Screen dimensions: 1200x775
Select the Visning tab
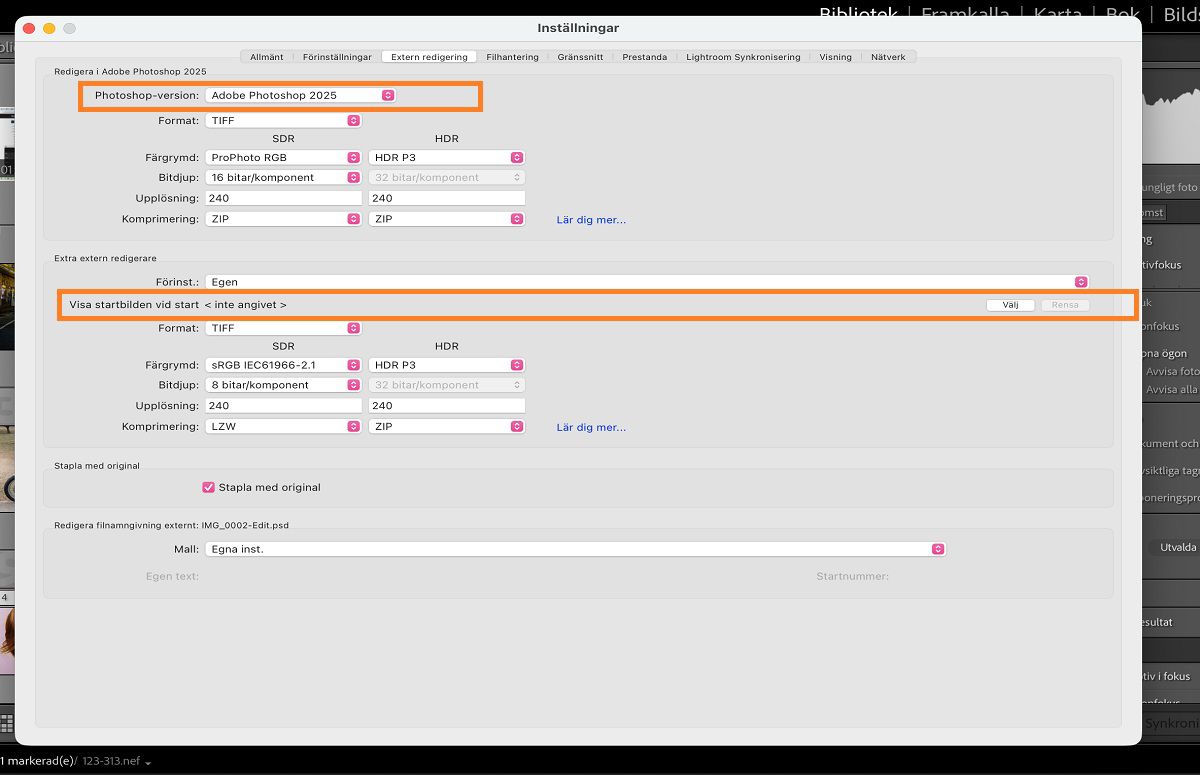coord(835,57)
